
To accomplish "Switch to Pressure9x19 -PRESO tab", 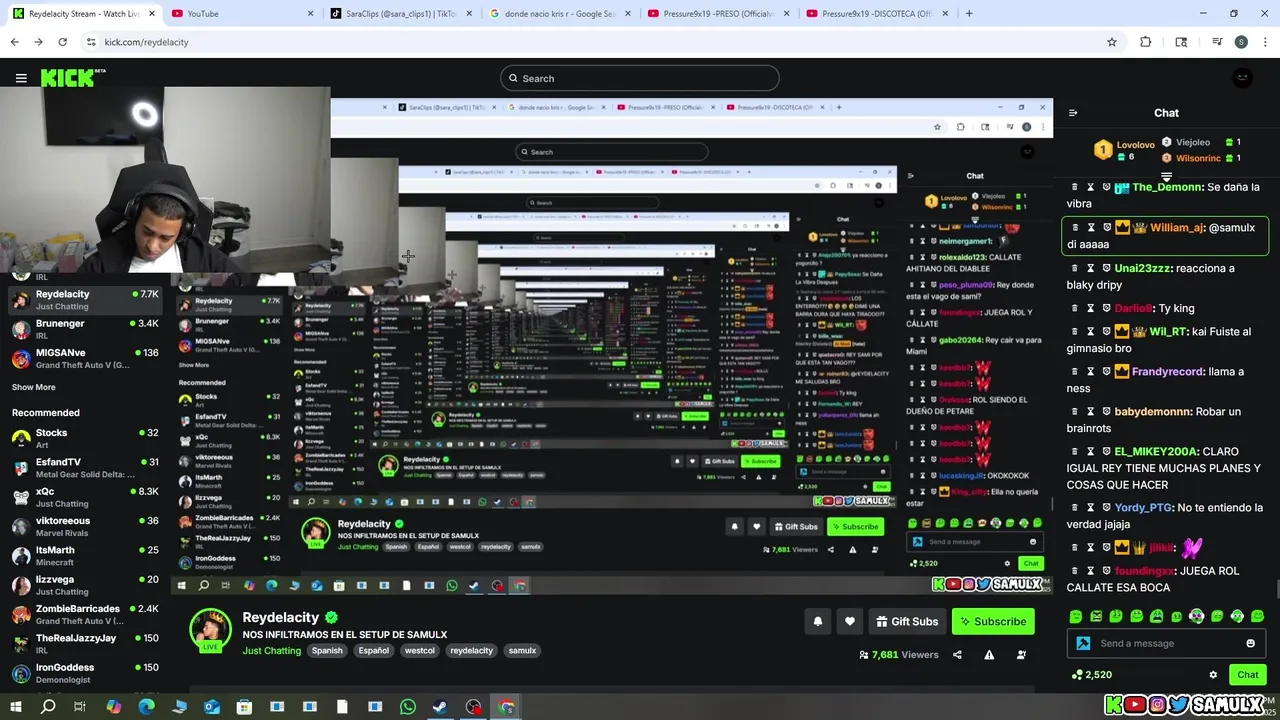I will 718,14.
